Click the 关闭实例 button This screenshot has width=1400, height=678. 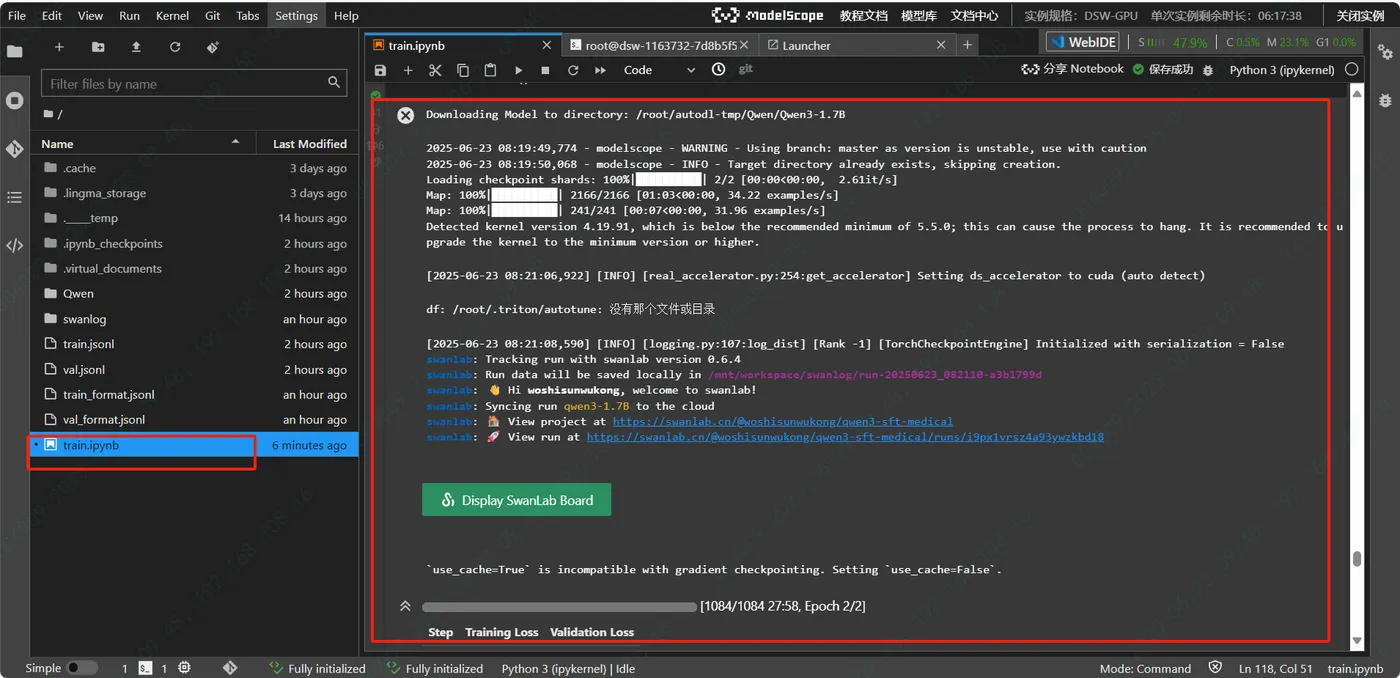click(1360, 16)
